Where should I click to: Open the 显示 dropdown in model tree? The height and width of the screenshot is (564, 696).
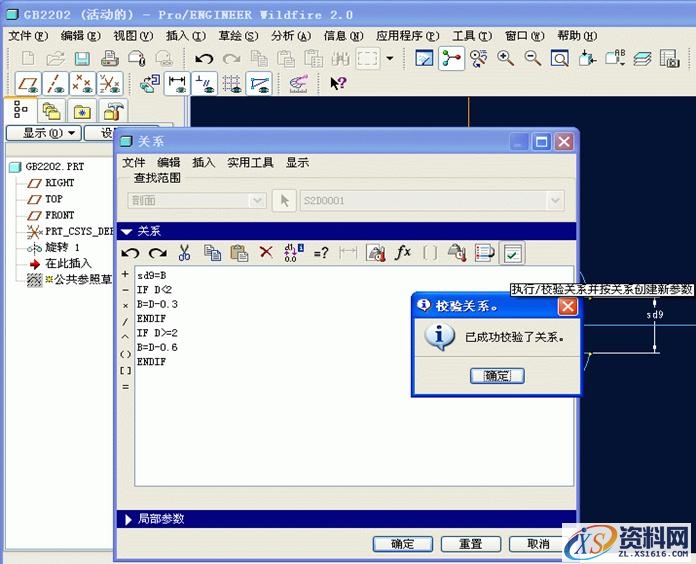[x=42, y=133]
